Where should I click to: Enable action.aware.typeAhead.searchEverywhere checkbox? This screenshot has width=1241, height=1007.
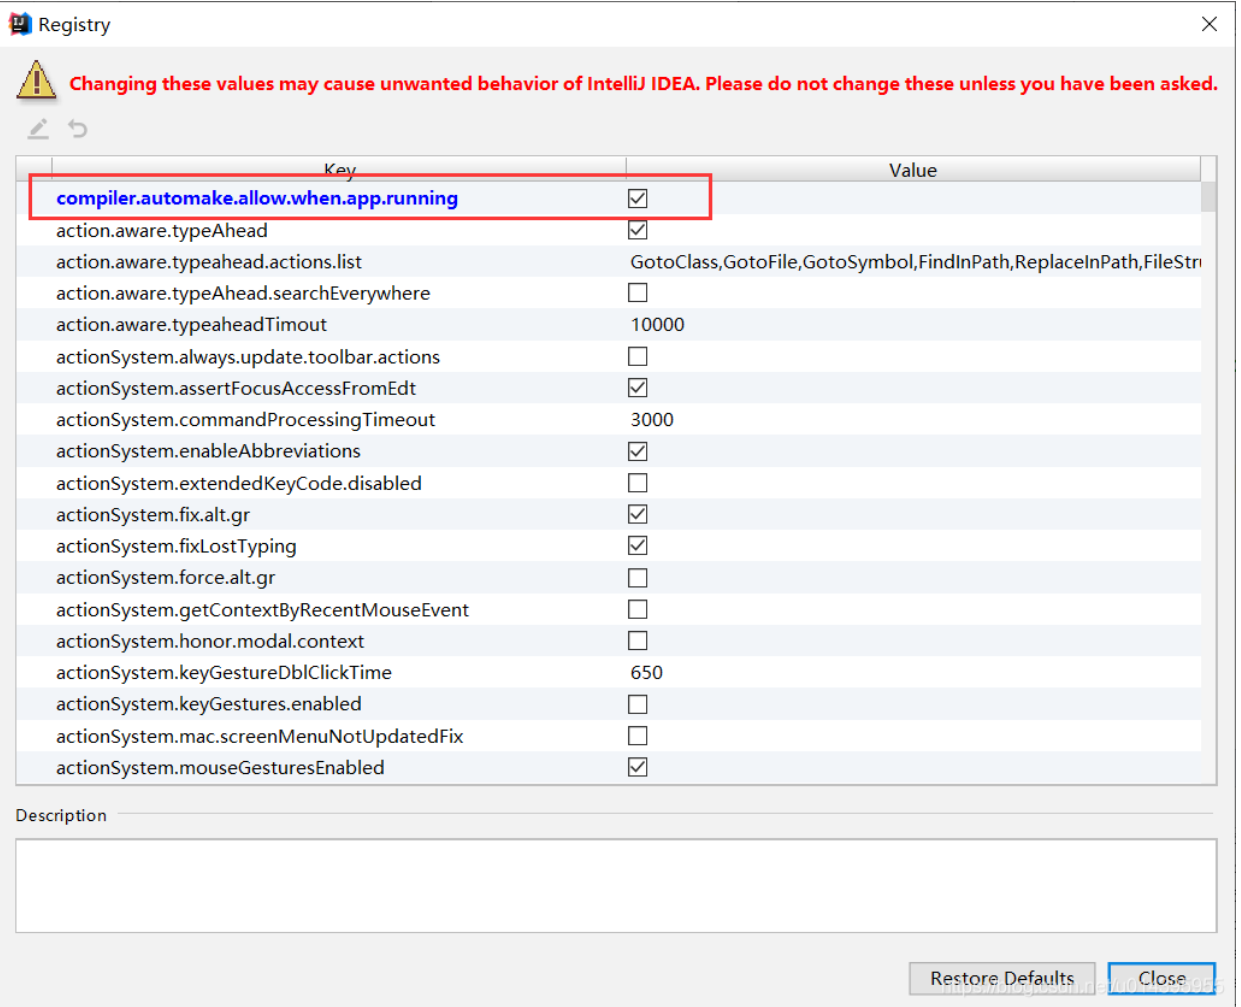[638, 293]
